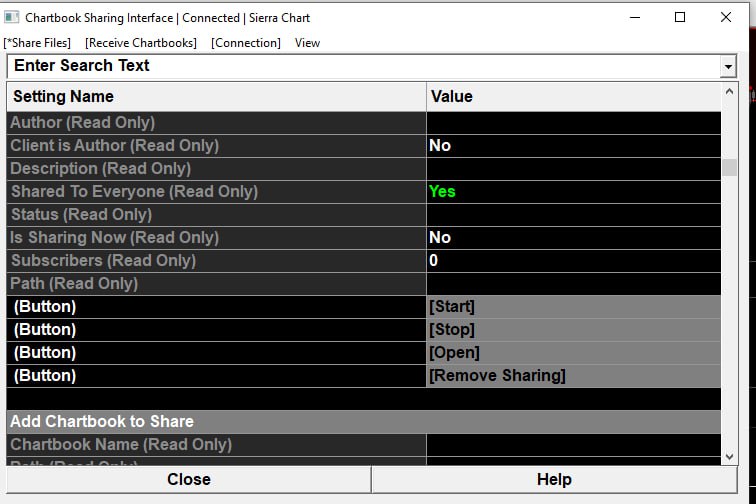The width and height of the screenshot is (756, 504).
Task: Click the Sierra Chart window icon
Action: click(x=11, y=17)
